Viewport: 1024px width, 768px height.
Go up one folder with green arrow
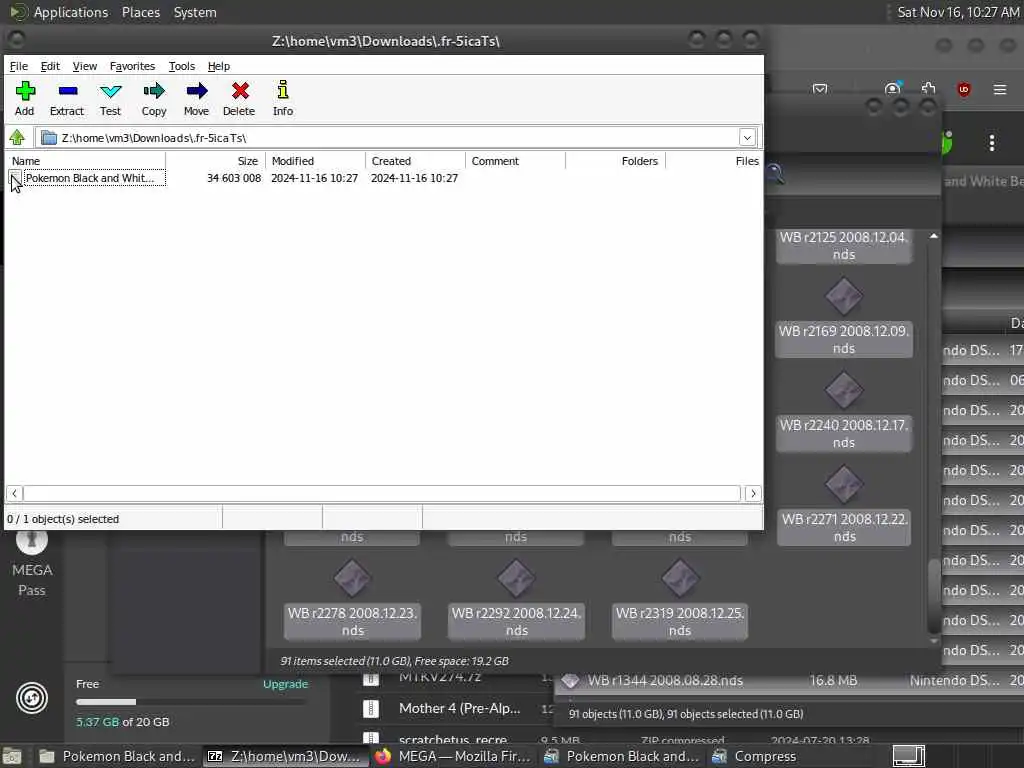pyautogui.click(x=17, y=138)
